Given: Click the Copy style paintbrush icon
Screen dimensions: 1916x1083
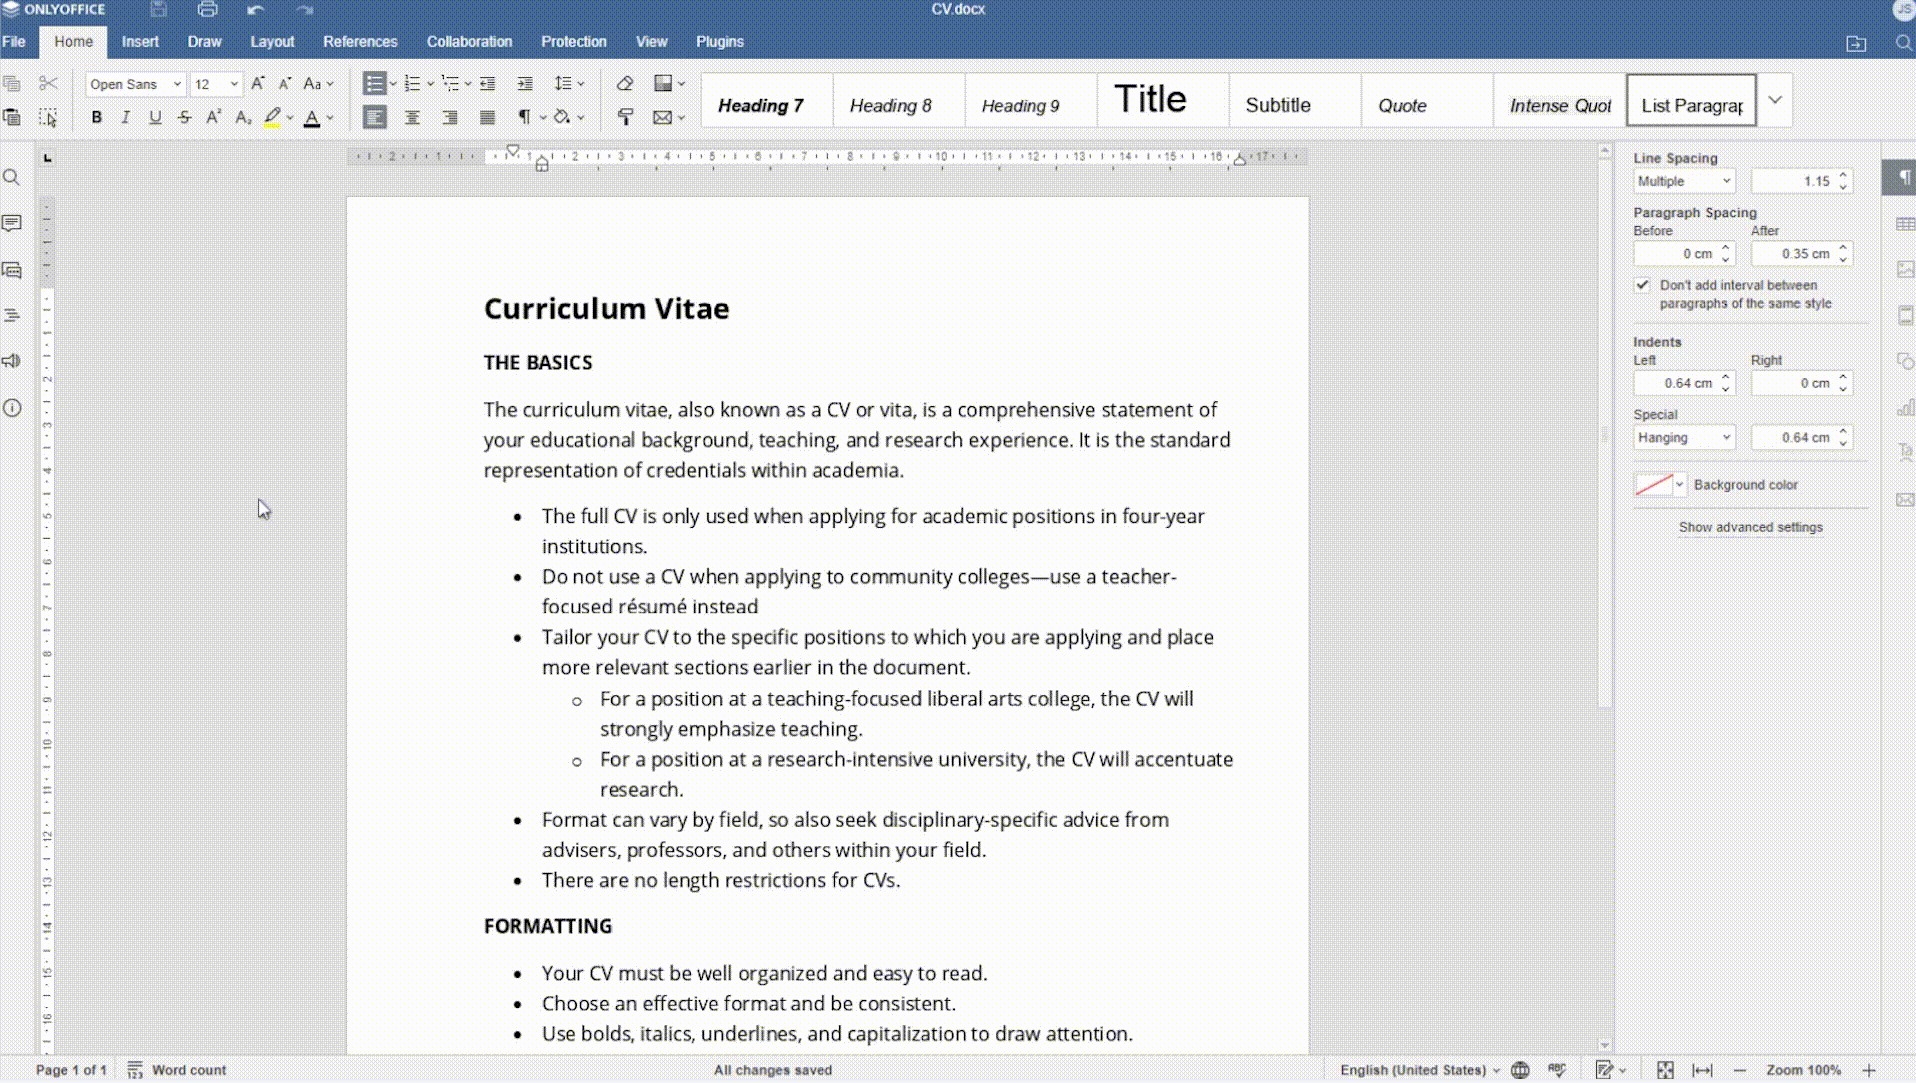Looking at the screenshot, I should 625,118.
